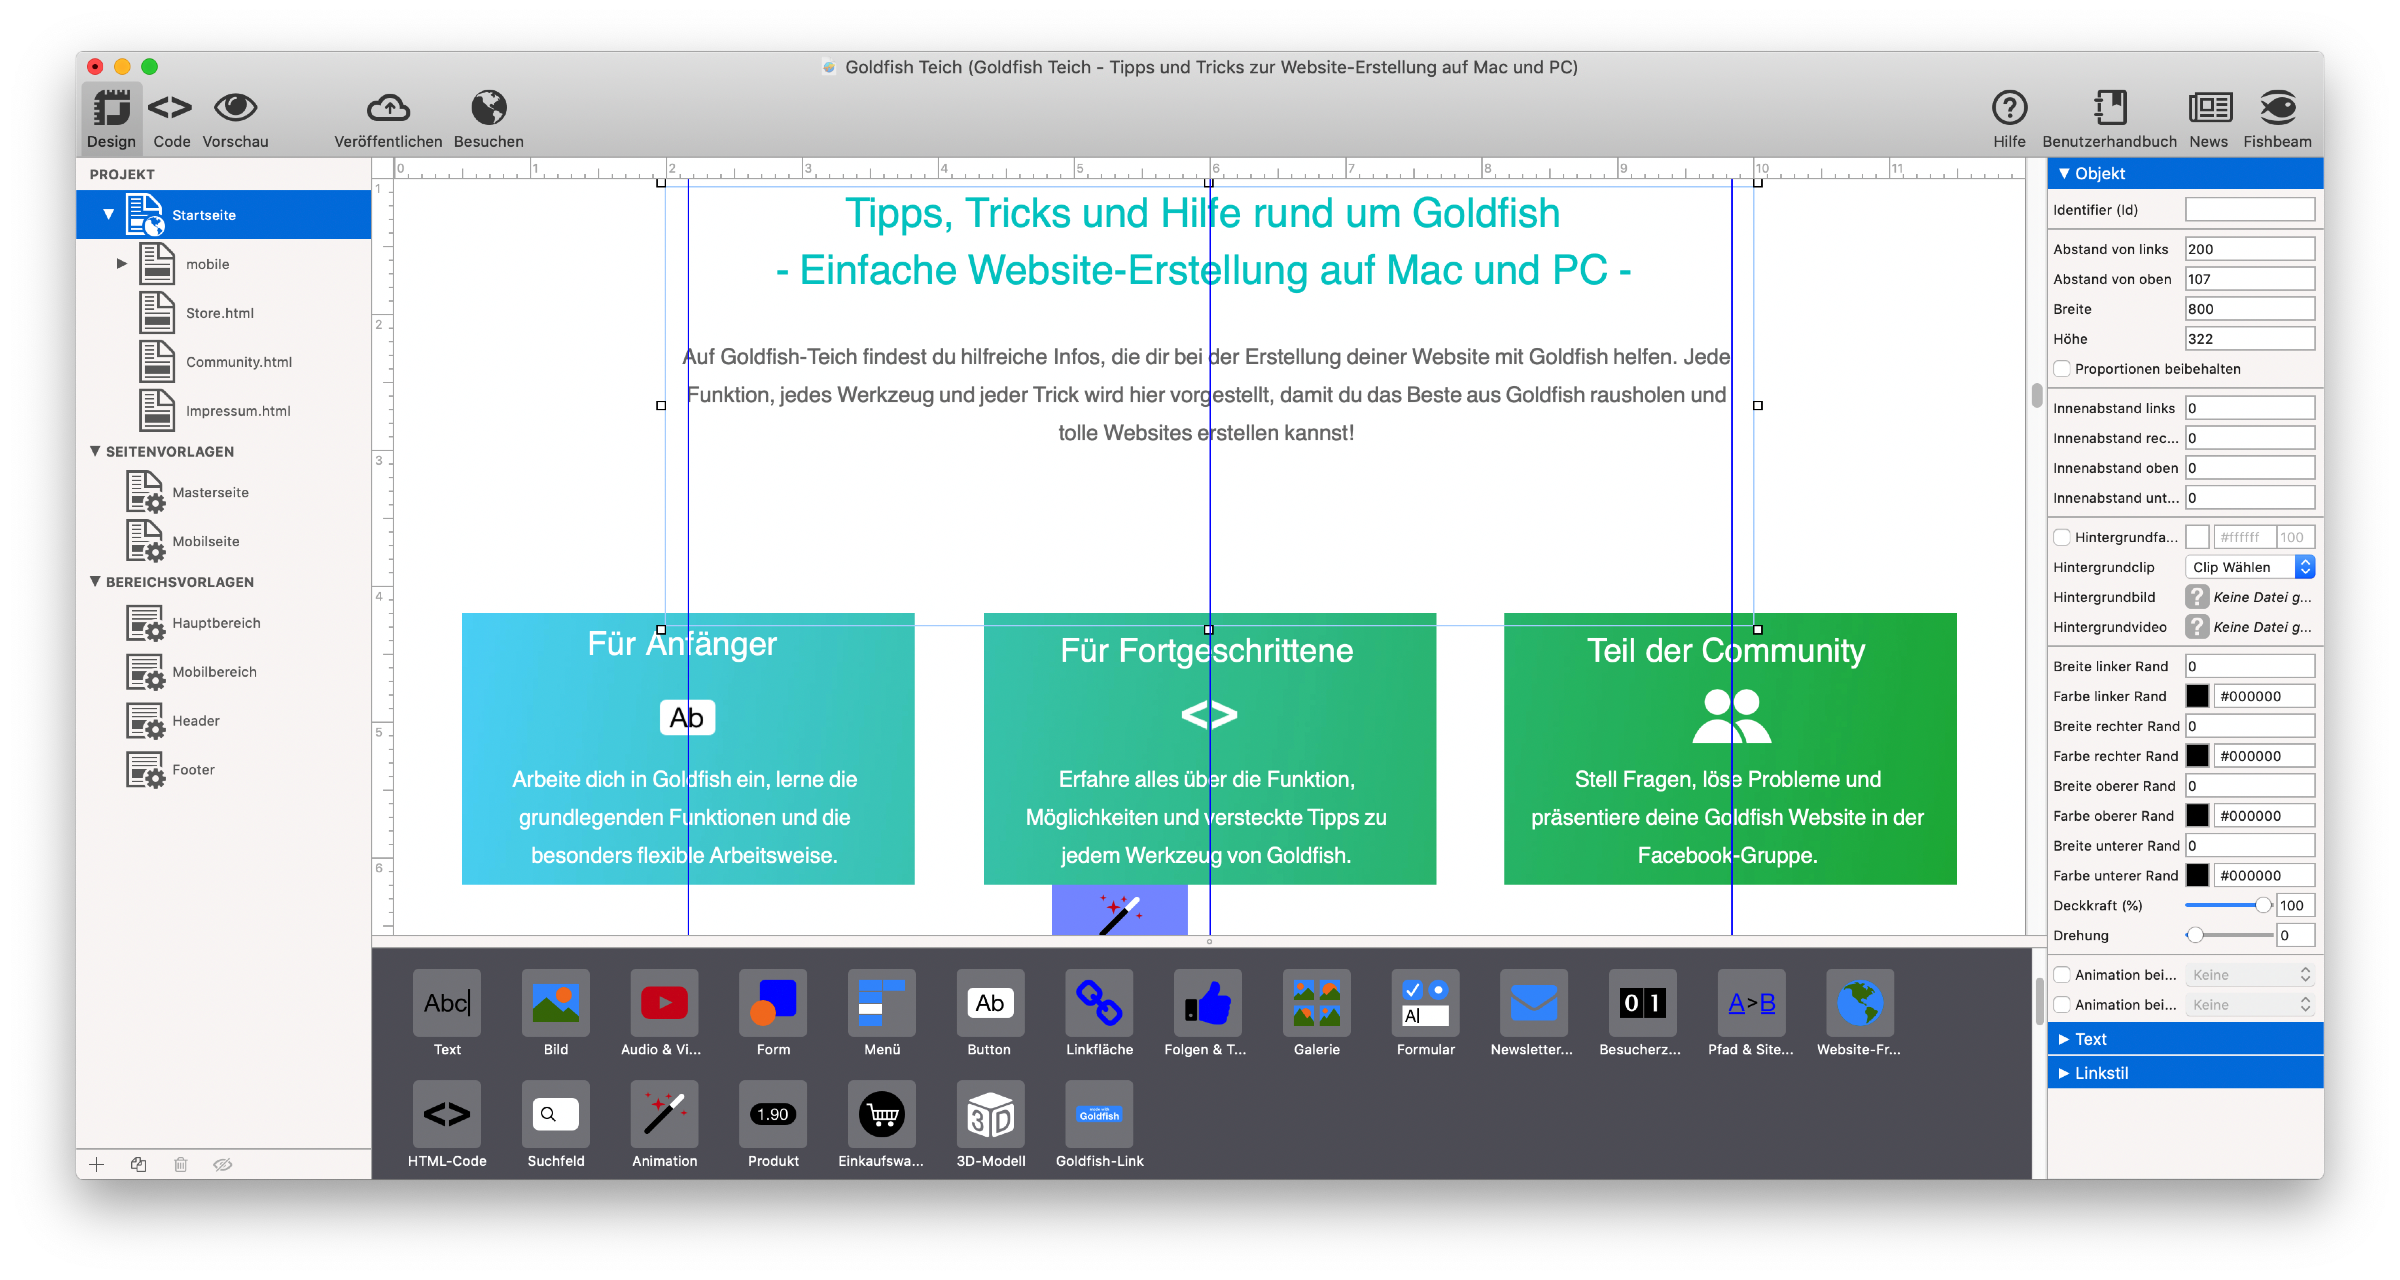2400x1280 pixels.
Task: Open the Footer area template
Action: click(x=224, y=770)
